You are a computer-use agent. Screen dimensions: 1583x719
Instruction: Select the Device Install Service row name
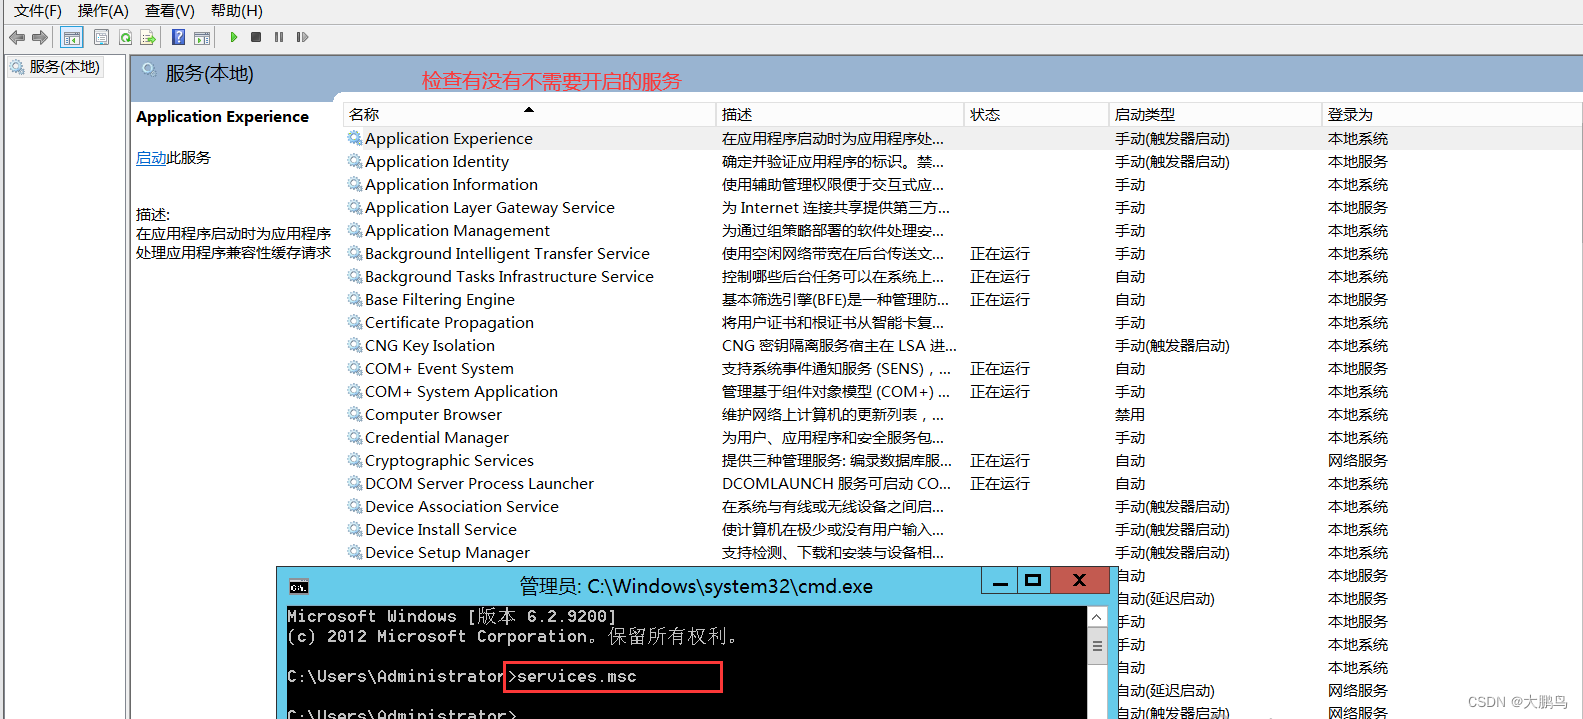click(441, 530)
